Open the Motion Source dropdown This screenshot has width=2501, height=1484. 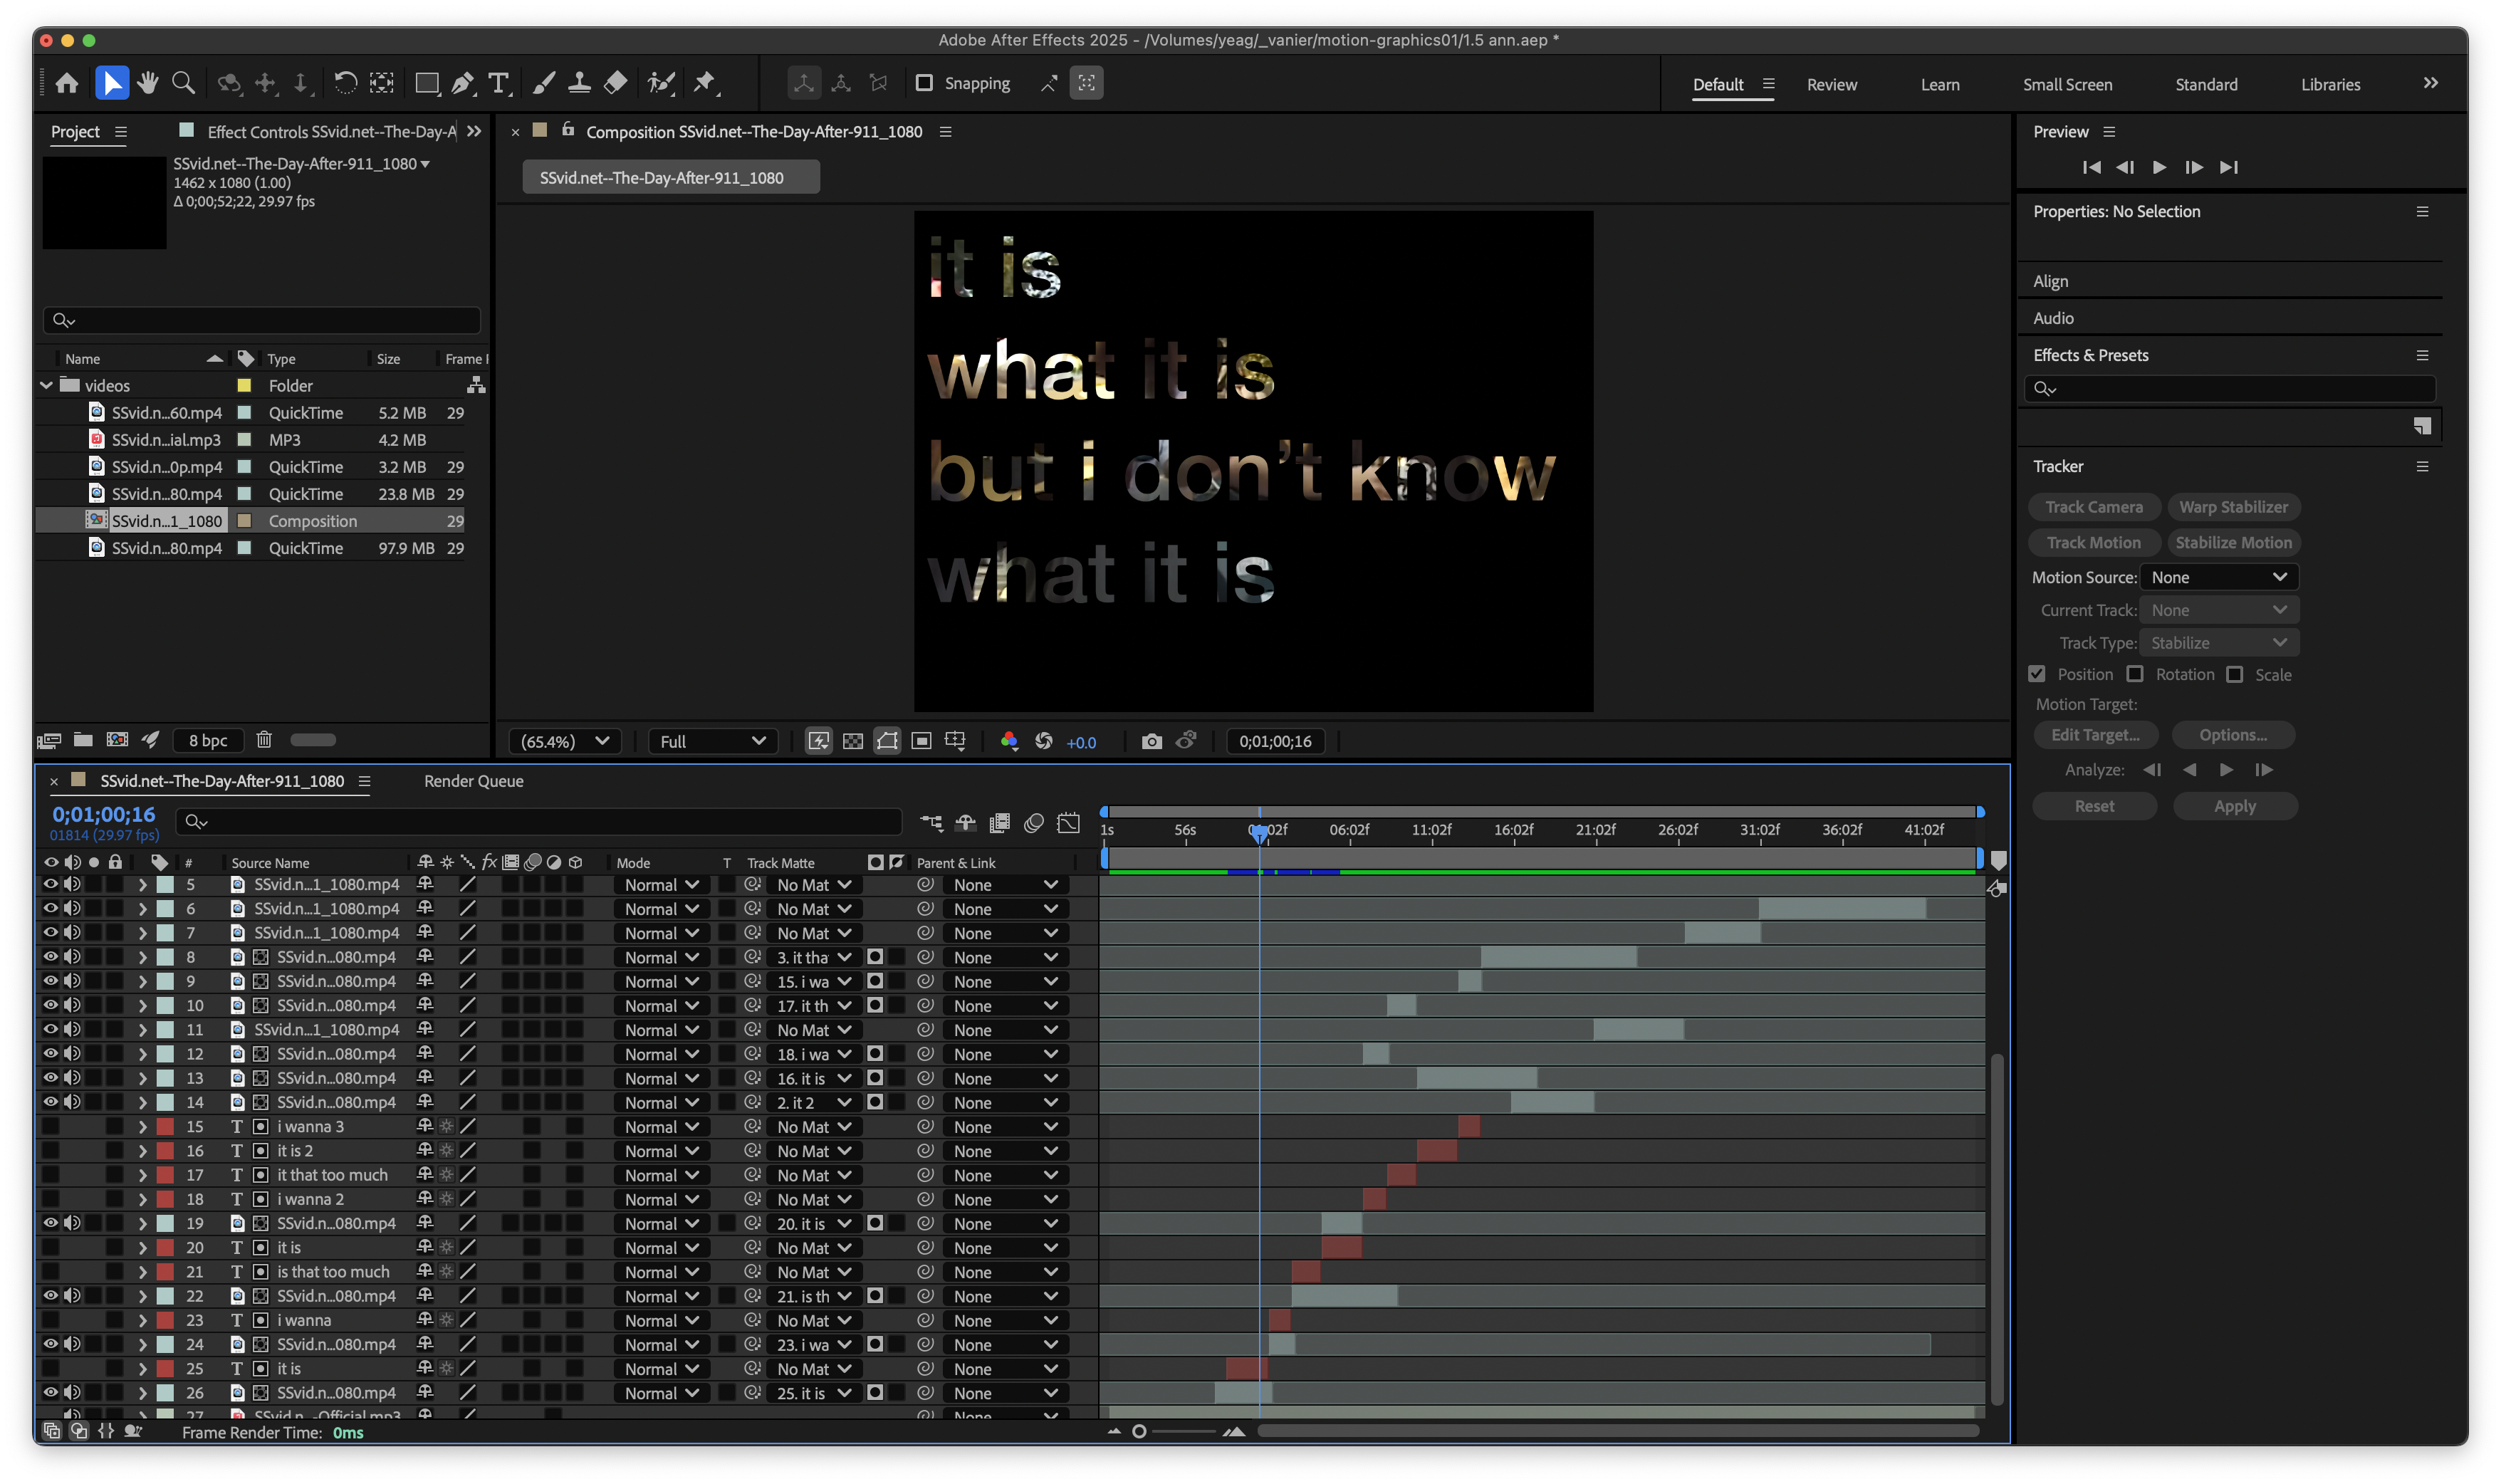click(2218, 577)
